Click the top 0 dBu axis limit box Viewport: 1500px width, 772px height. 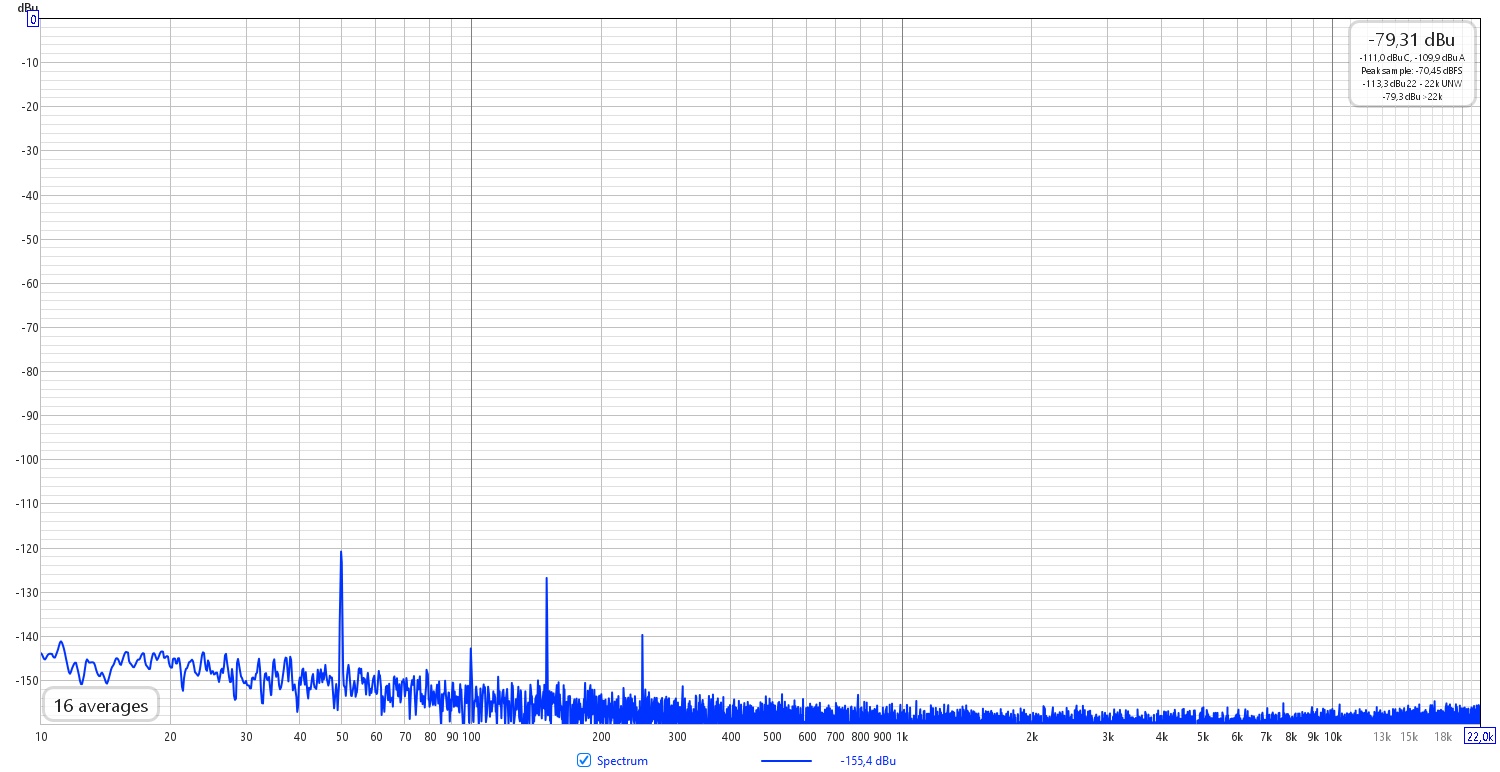tap(33, 19)
